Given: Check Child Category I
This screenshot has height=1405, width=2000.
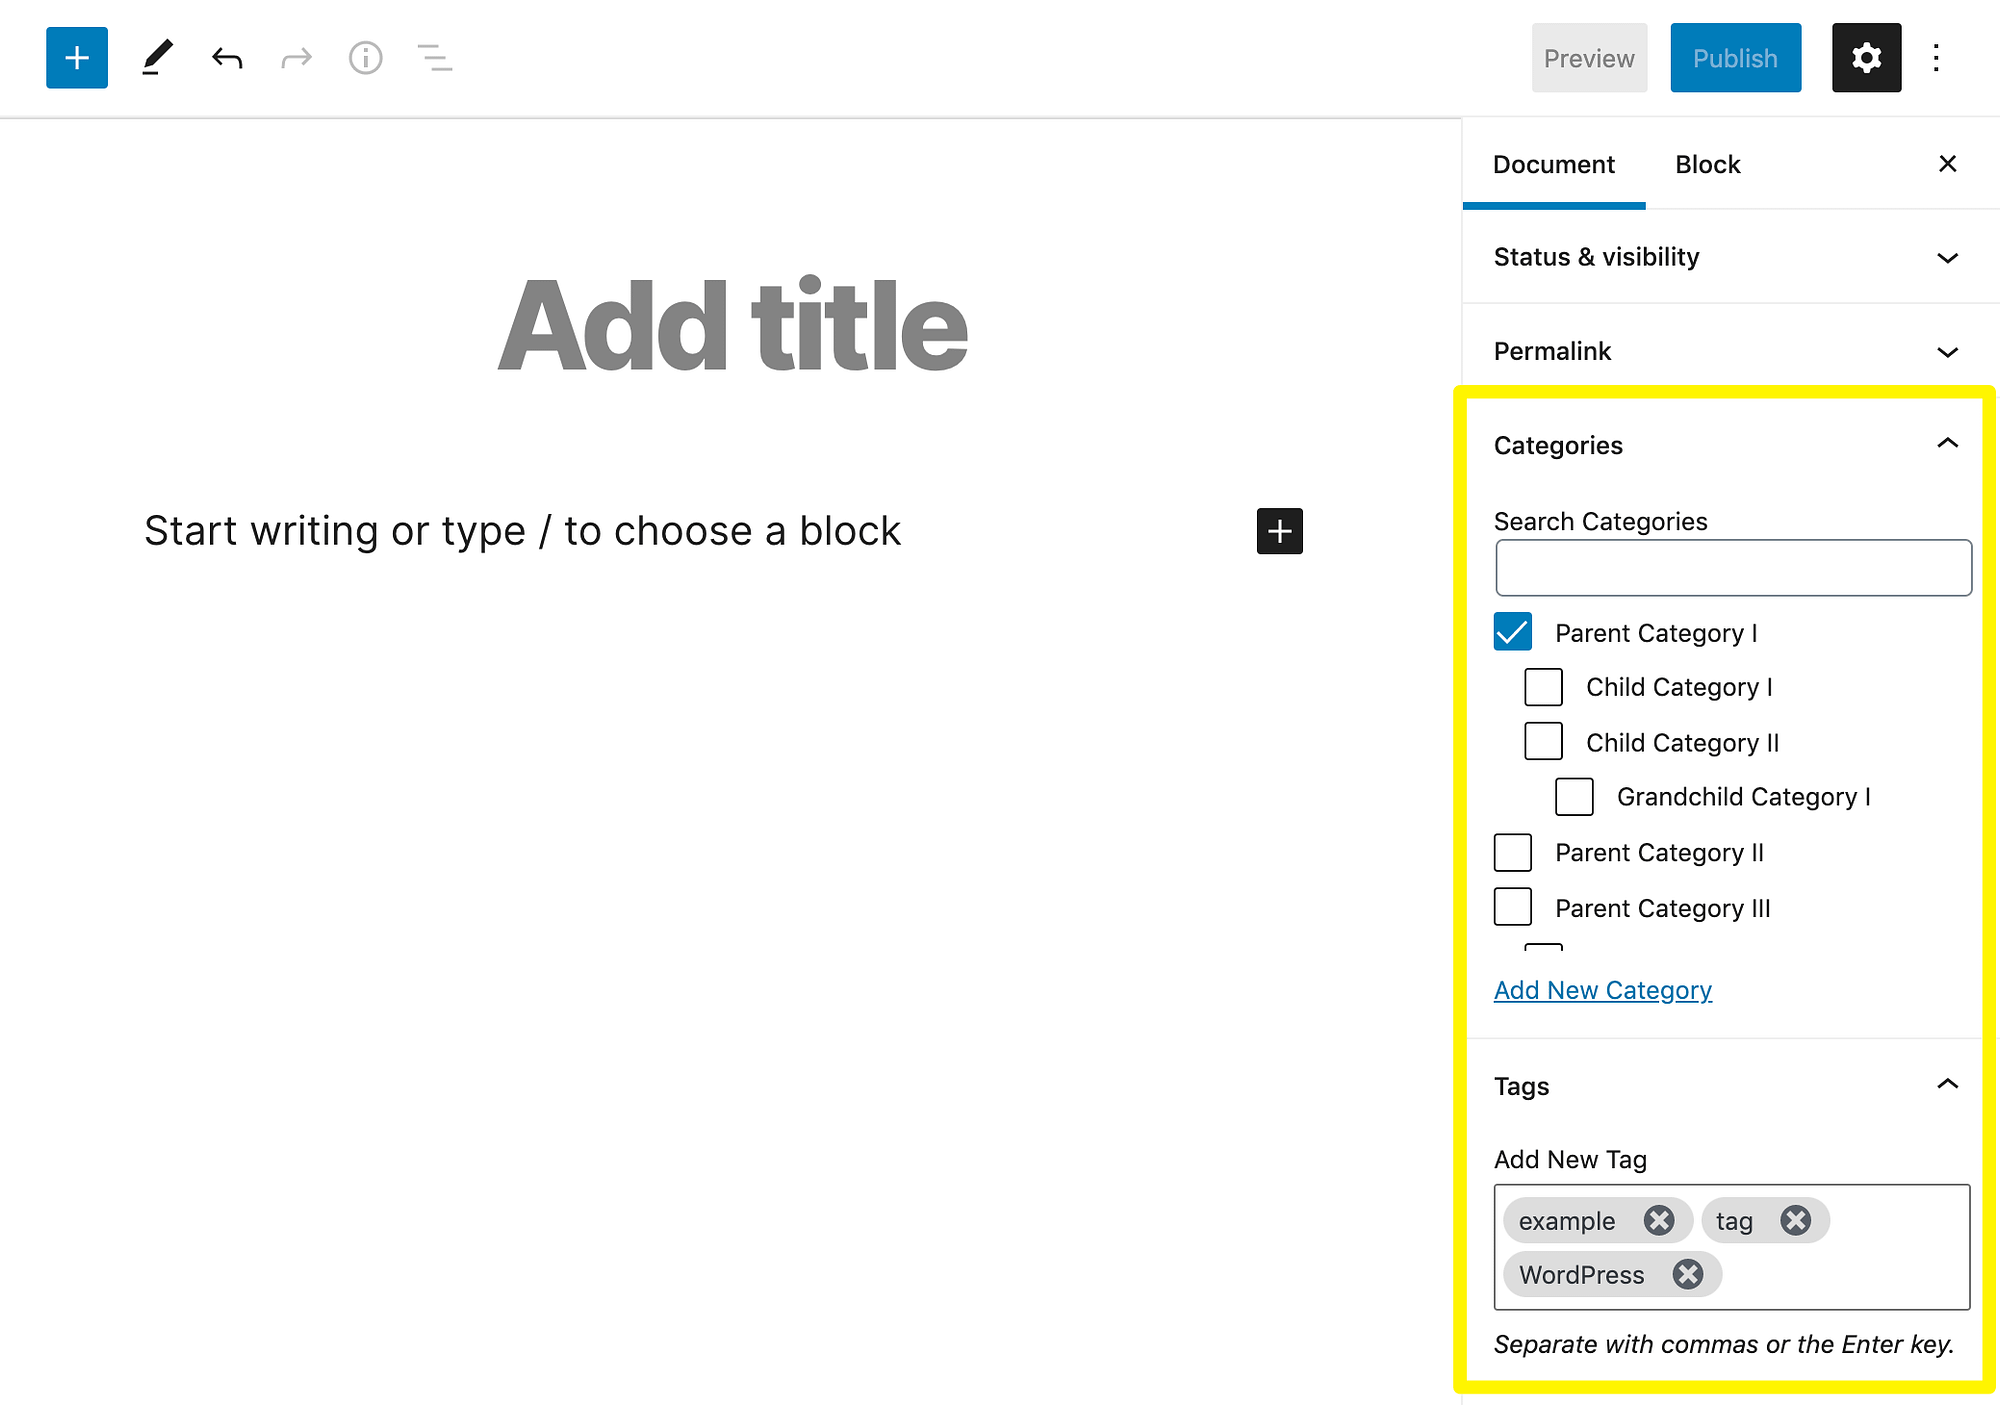Looking at the screenshot, I should (x=1543, y=687).
